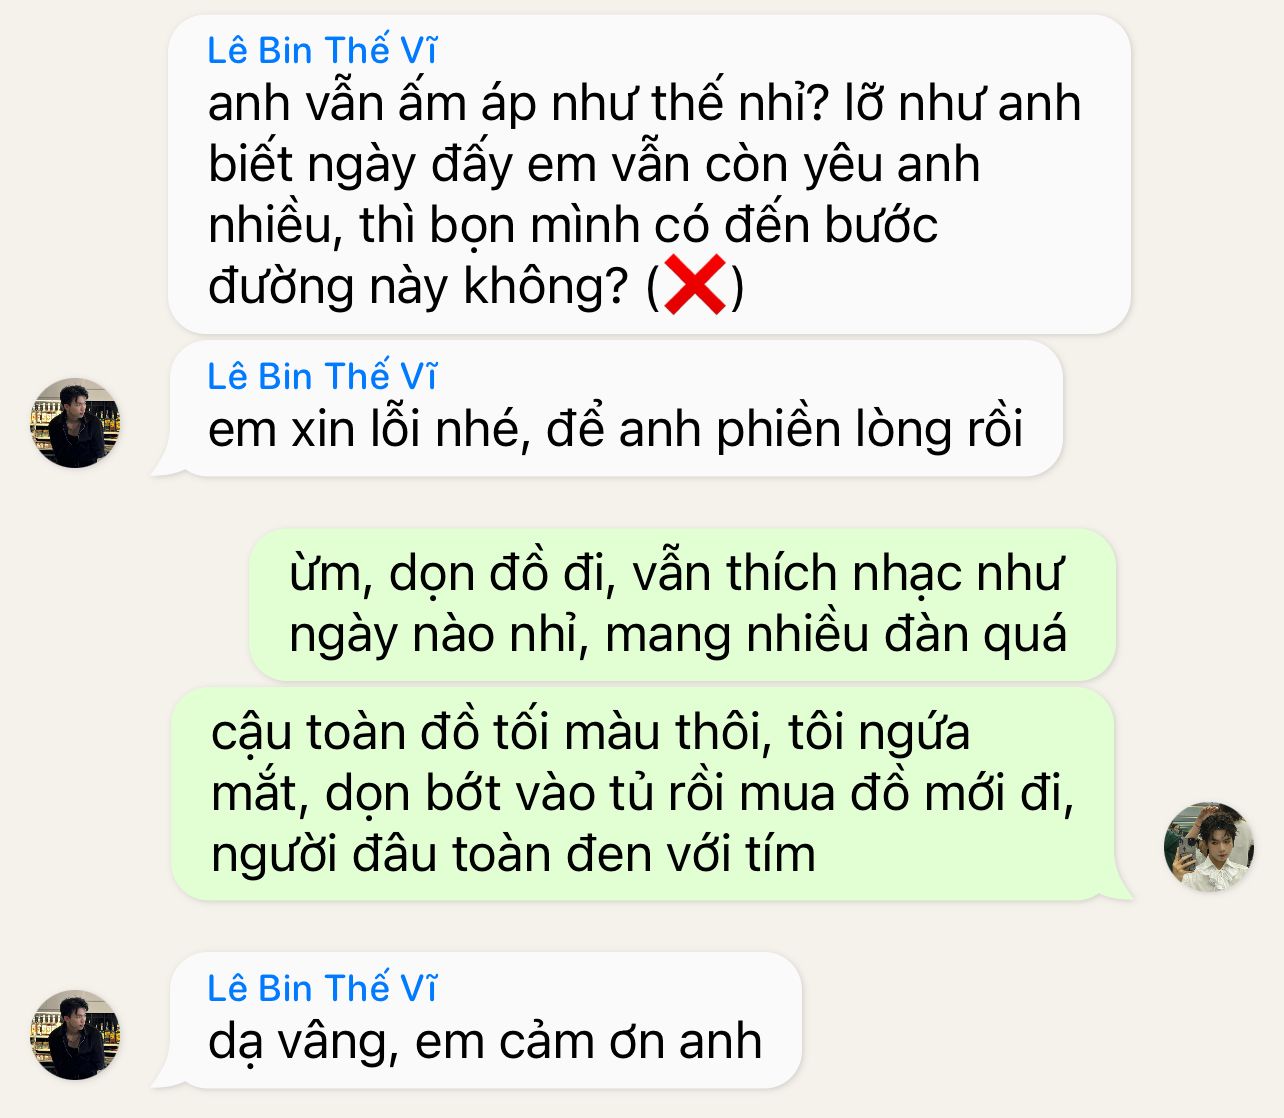Open sender avatar beside "dạ vâng" message
The image size is (1284, 1118).
click(75, 1035)
